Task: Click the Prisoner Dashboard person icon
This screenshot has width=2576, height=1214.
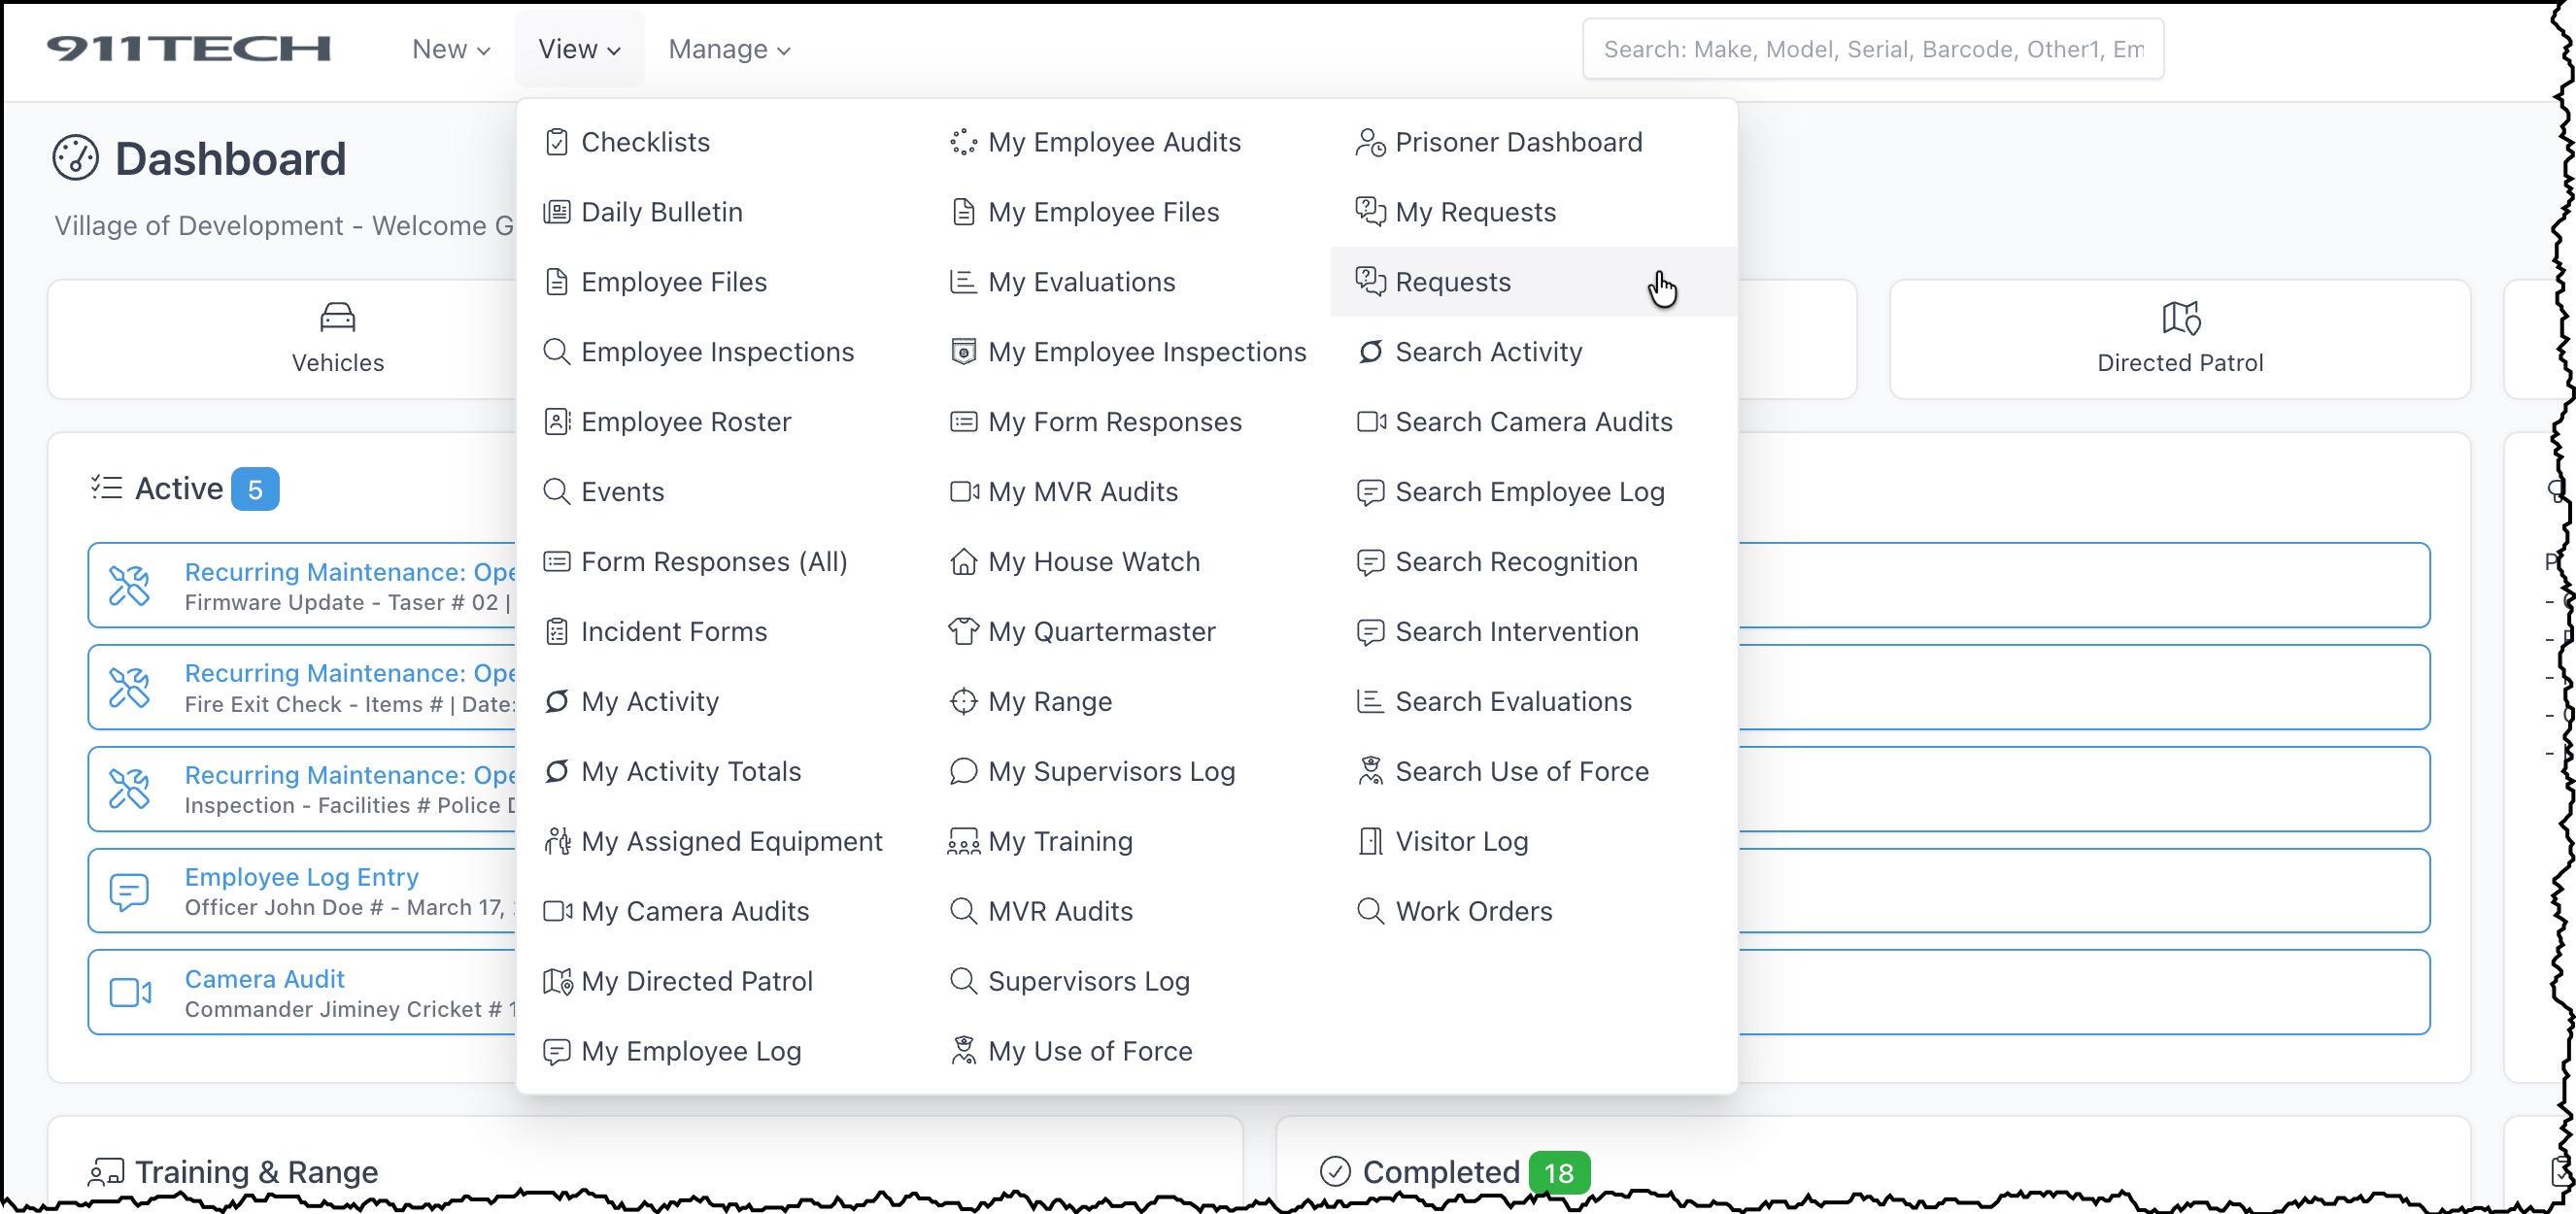Action: click(x=1369, y=142)
